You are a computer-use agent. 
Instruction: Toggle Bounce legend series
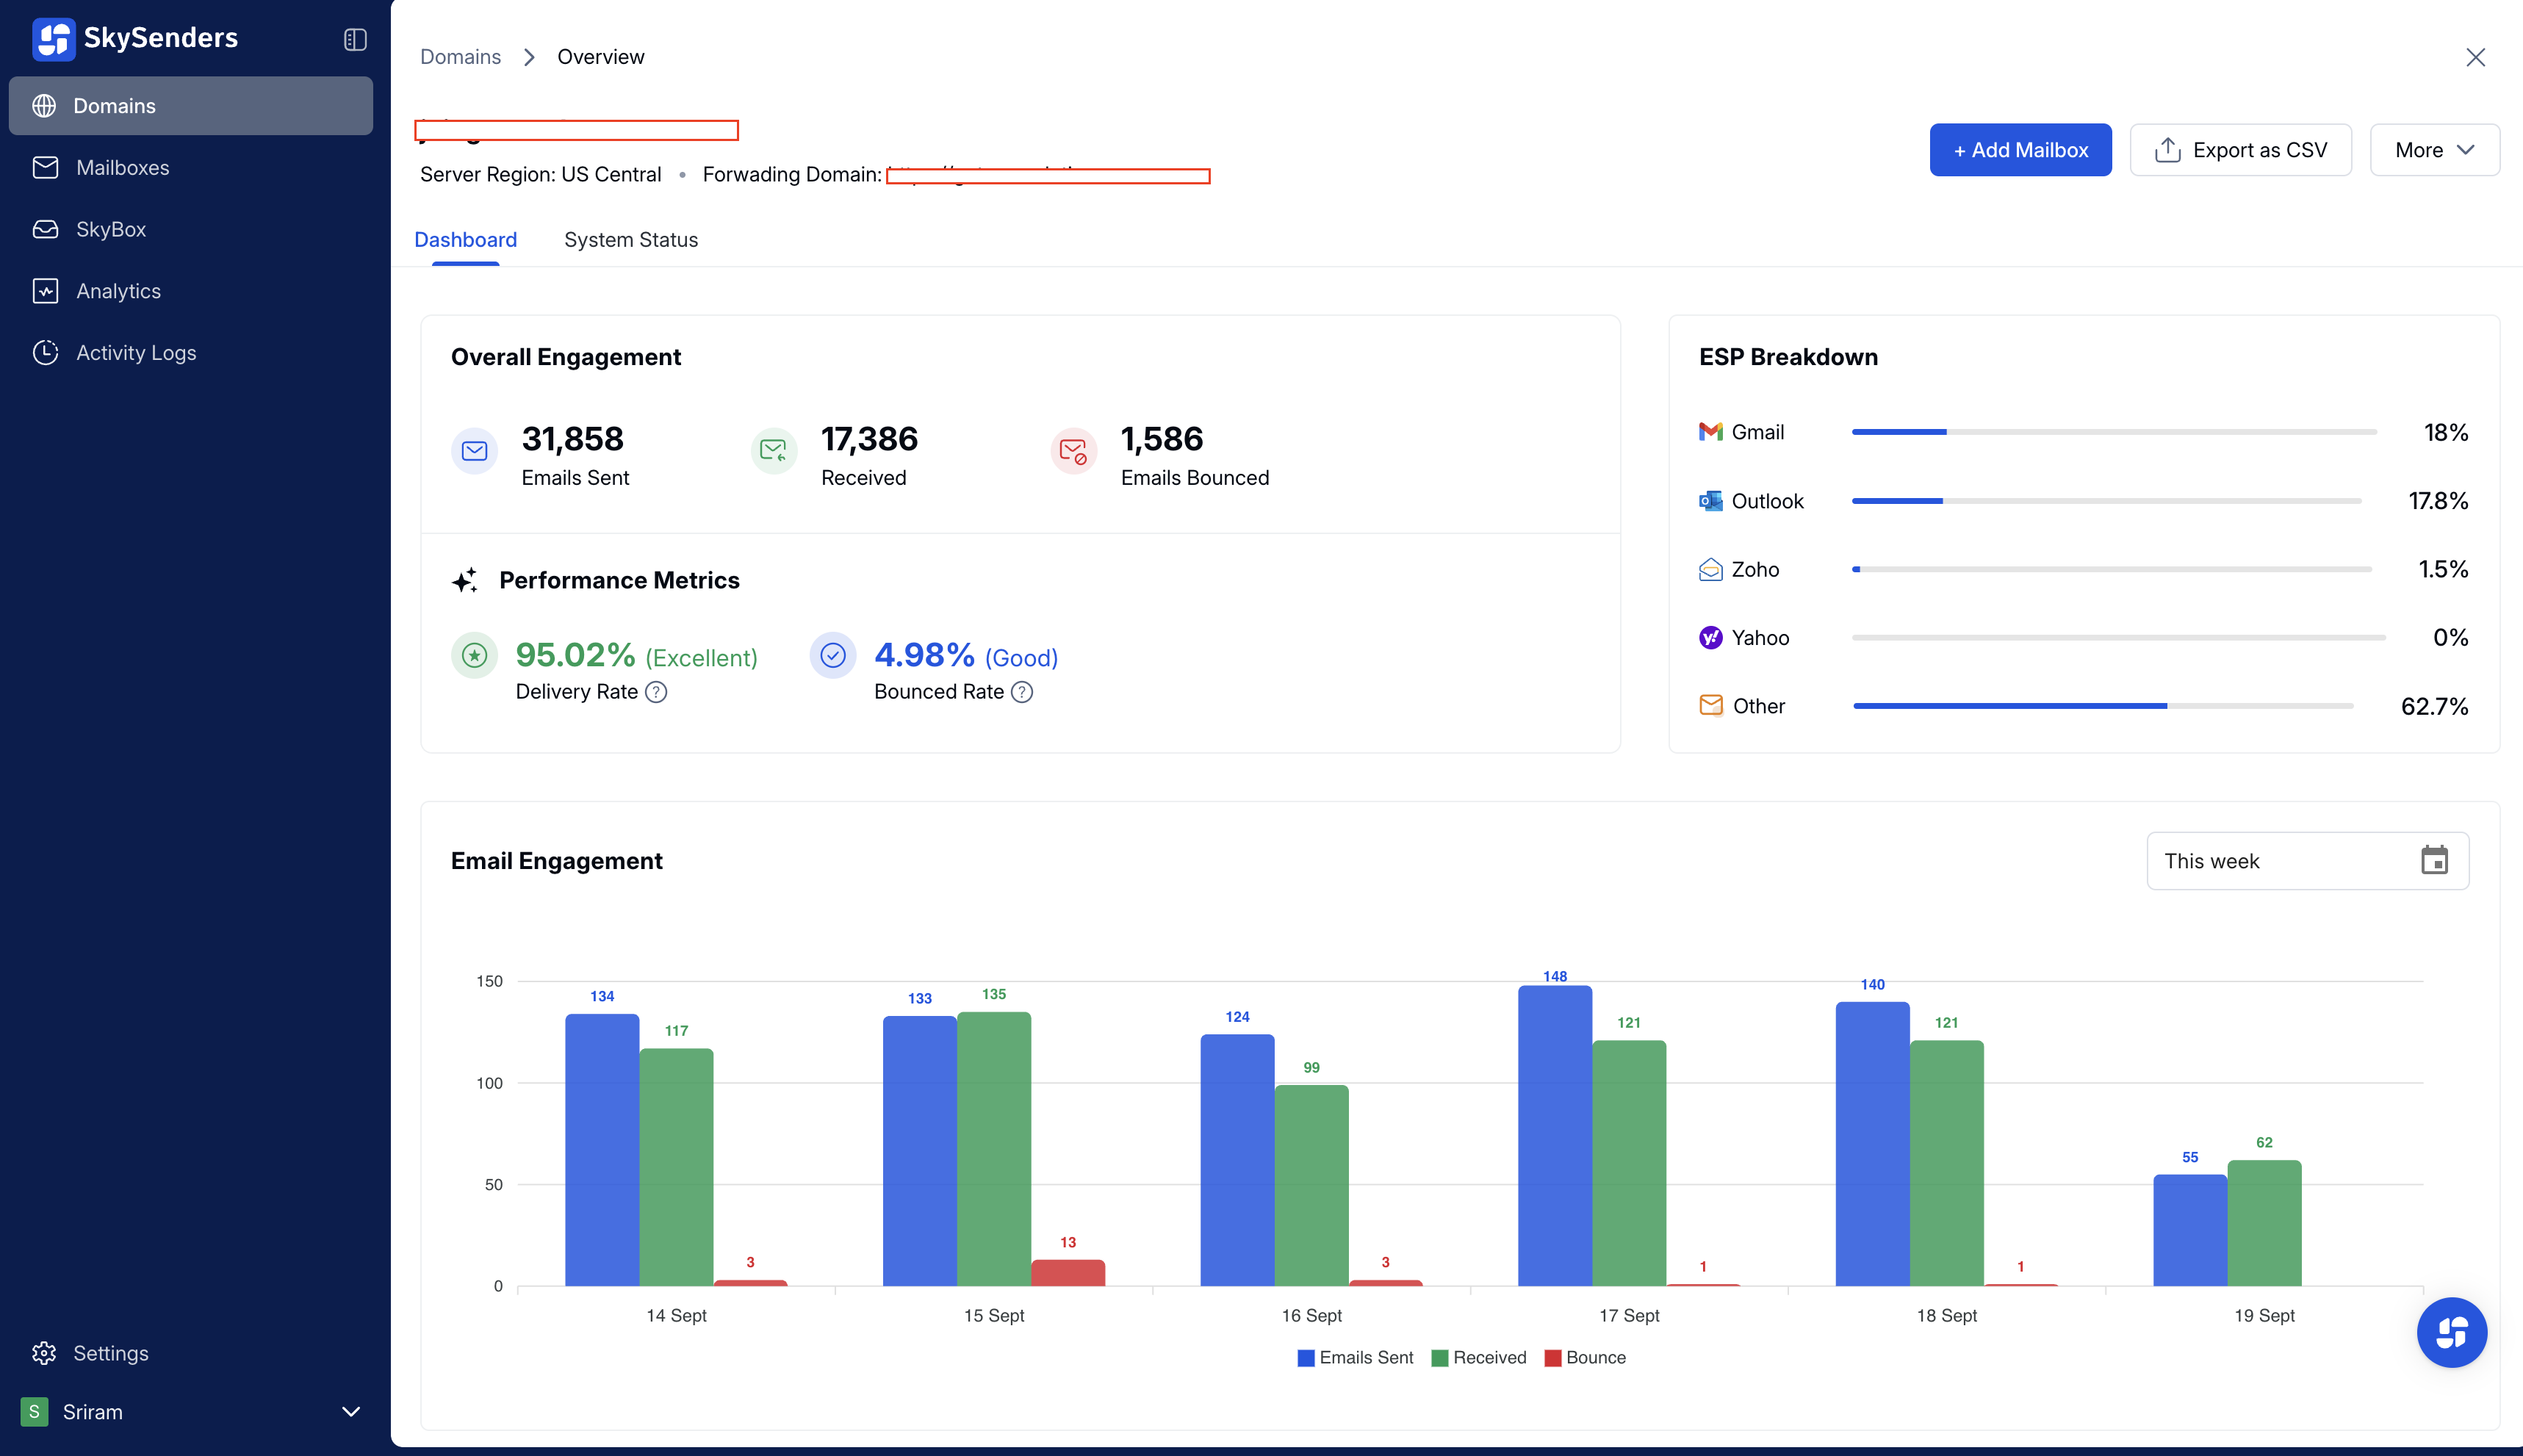click(1585, 1357)
